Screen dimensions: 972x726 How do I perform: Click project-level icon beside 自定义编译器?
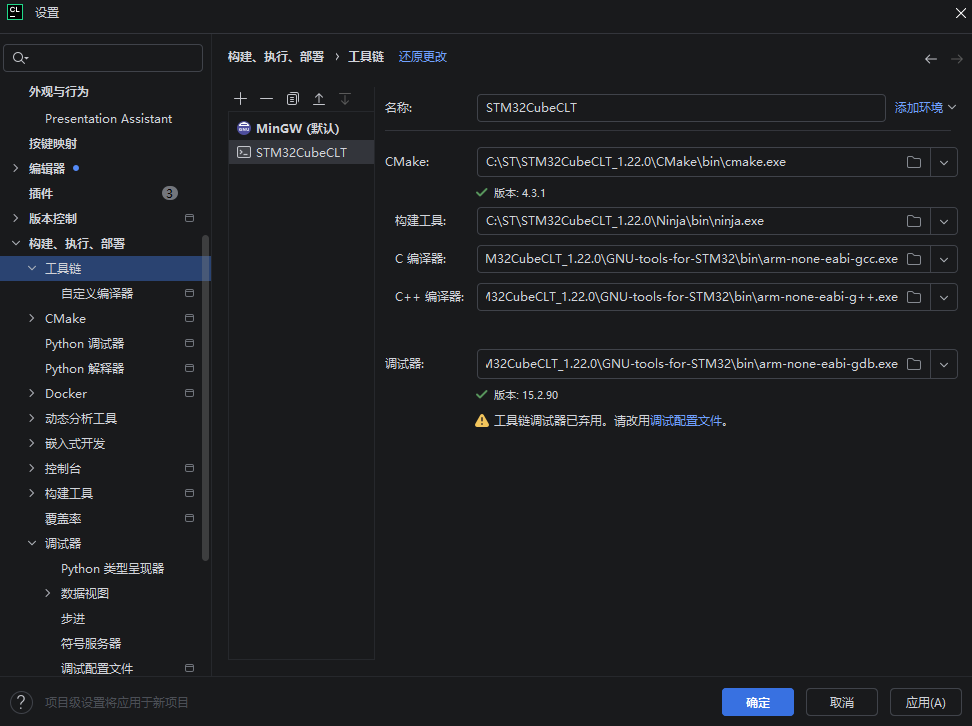190,293
